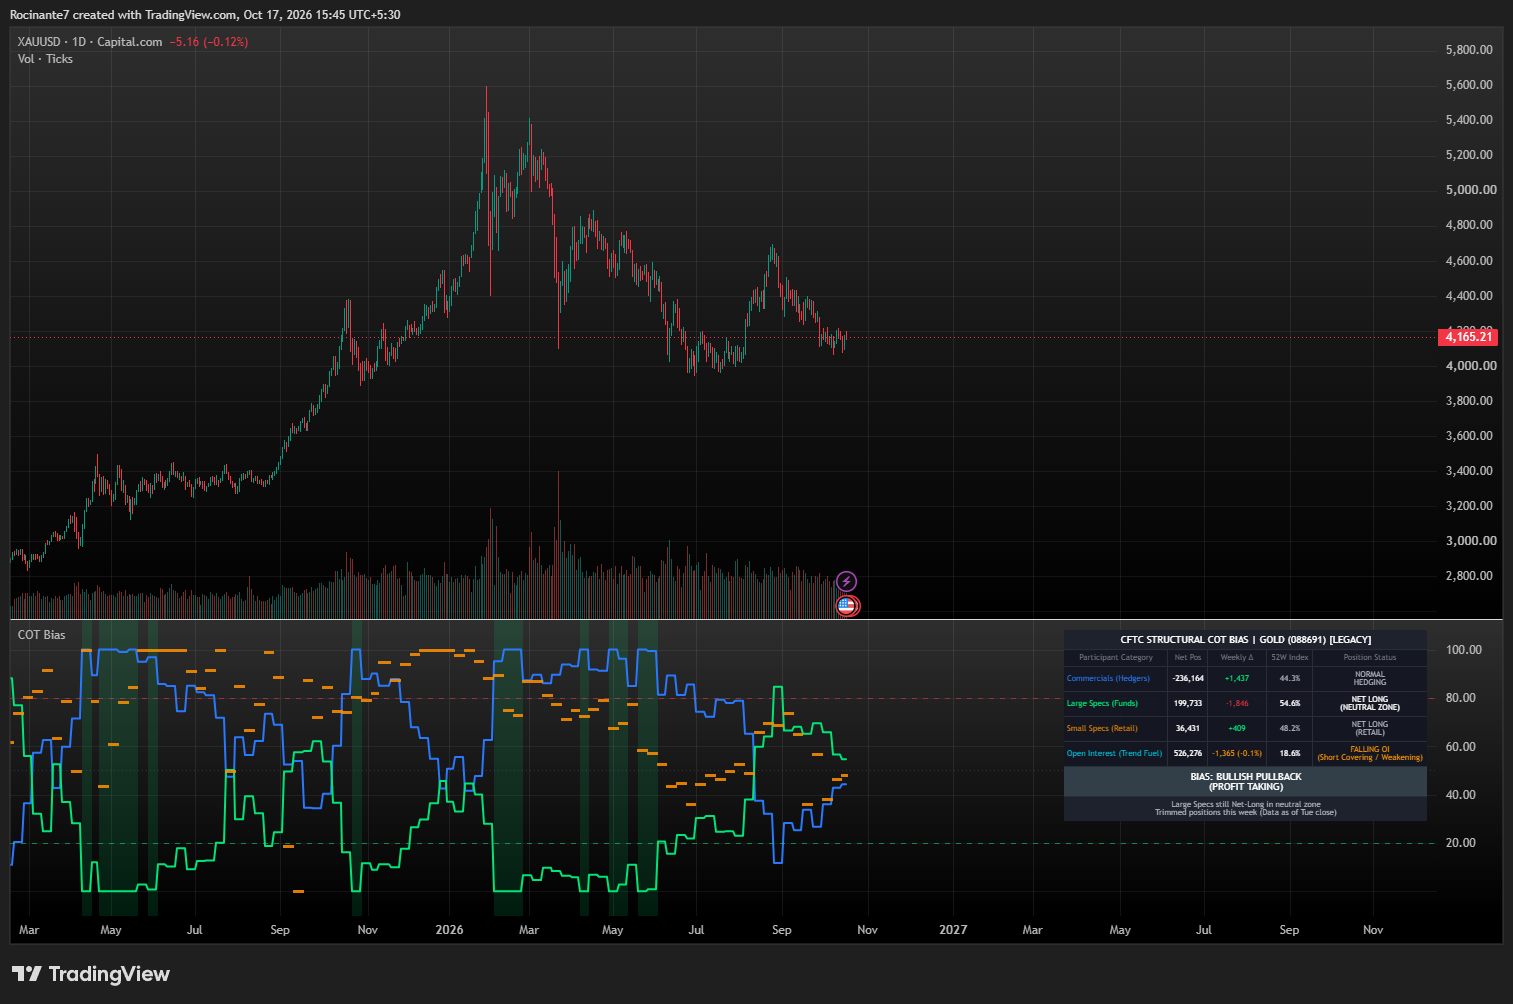
Task: Click the 36,431 net position cell
Action: tap(1188, 729)
